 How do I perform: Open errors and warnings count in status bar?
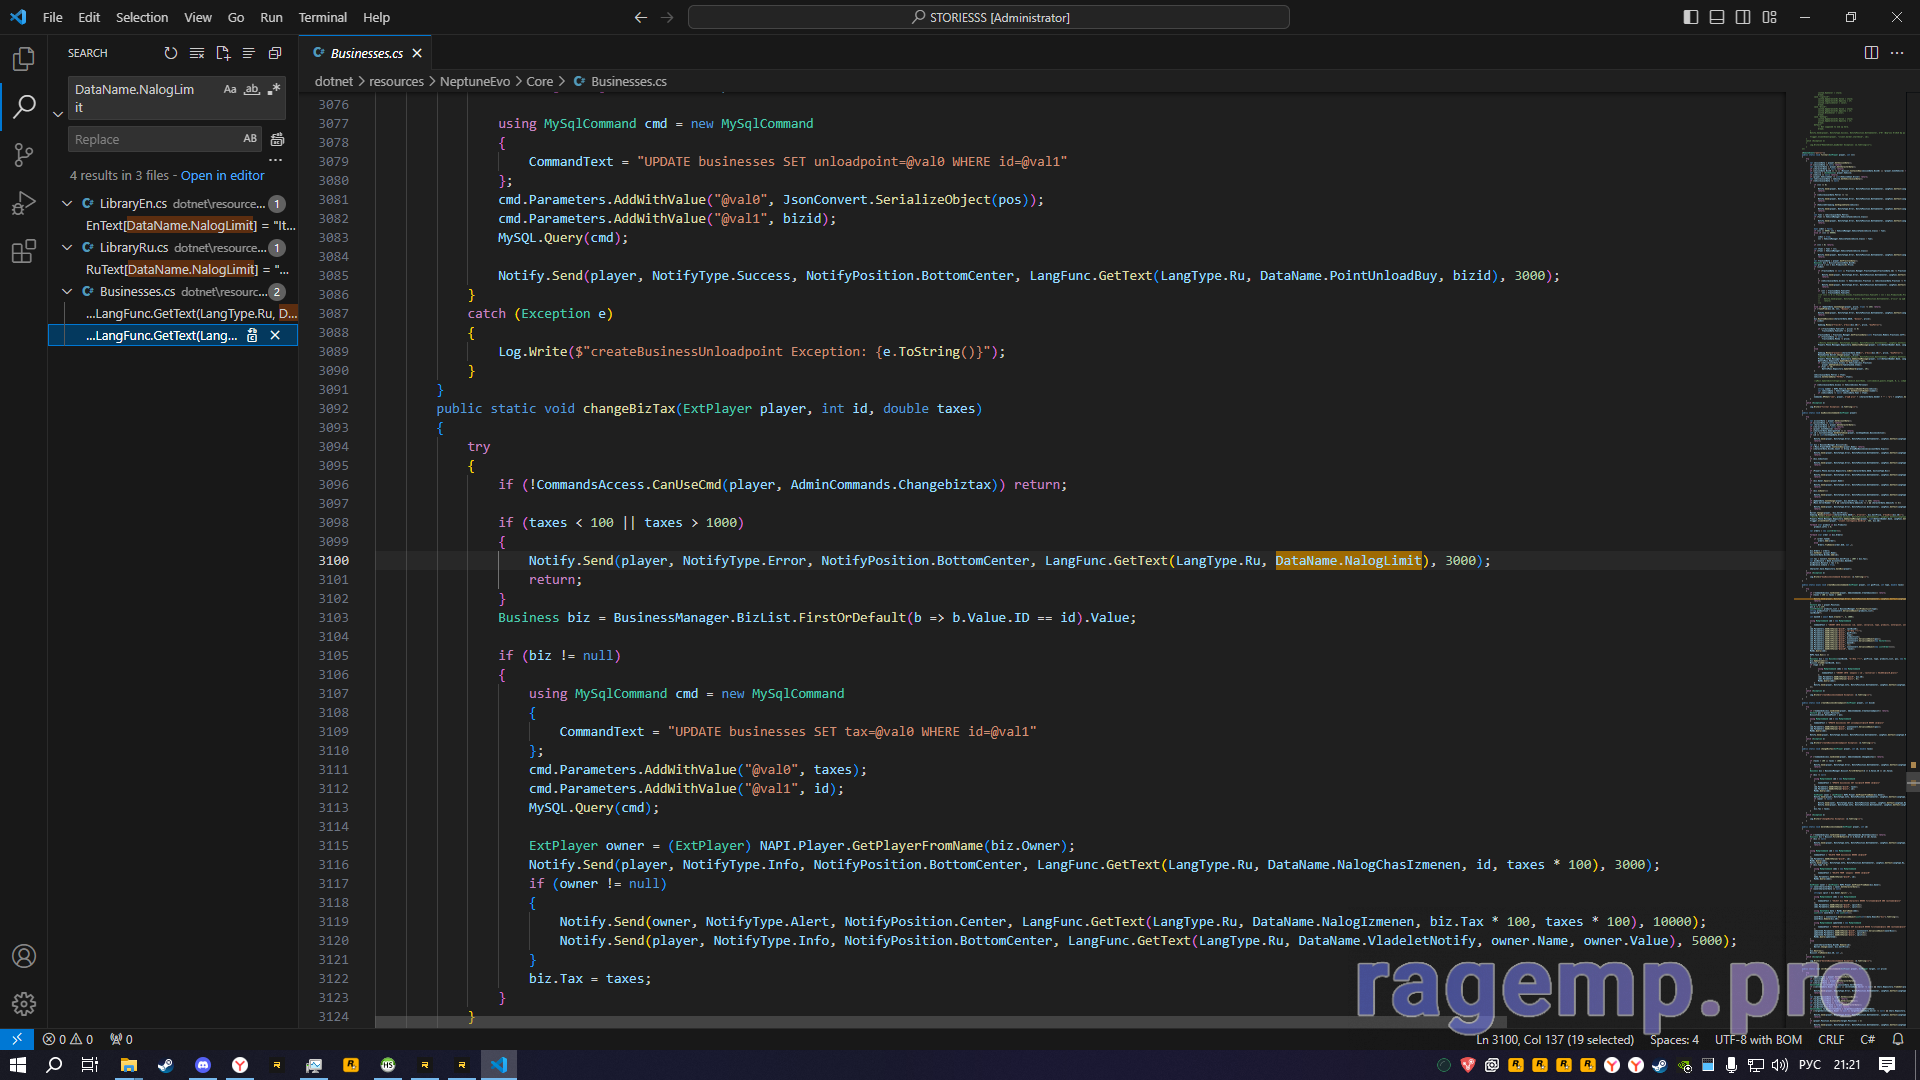pos(68,1039)
